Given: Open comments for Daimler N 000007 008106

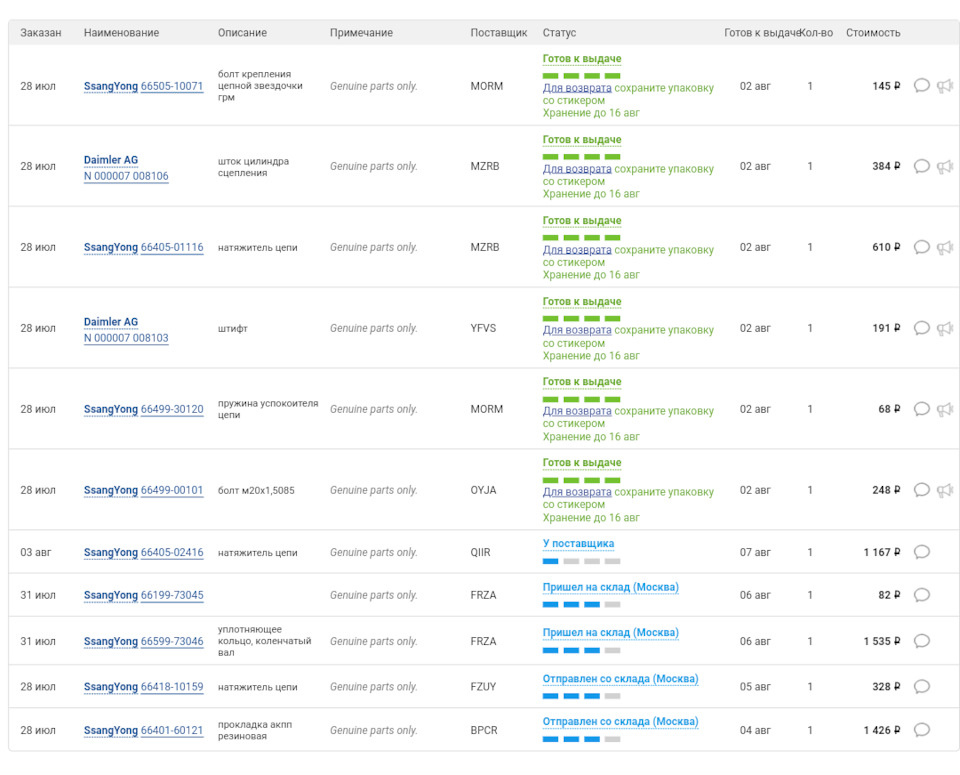Looking at the screenshot, I should (x=922, y=166).
